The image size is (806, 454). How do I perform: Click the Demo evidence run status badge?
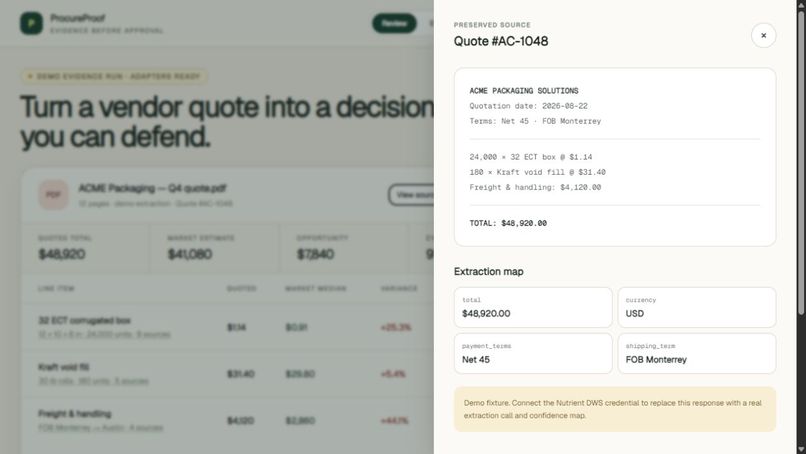(x=114, y=77)
